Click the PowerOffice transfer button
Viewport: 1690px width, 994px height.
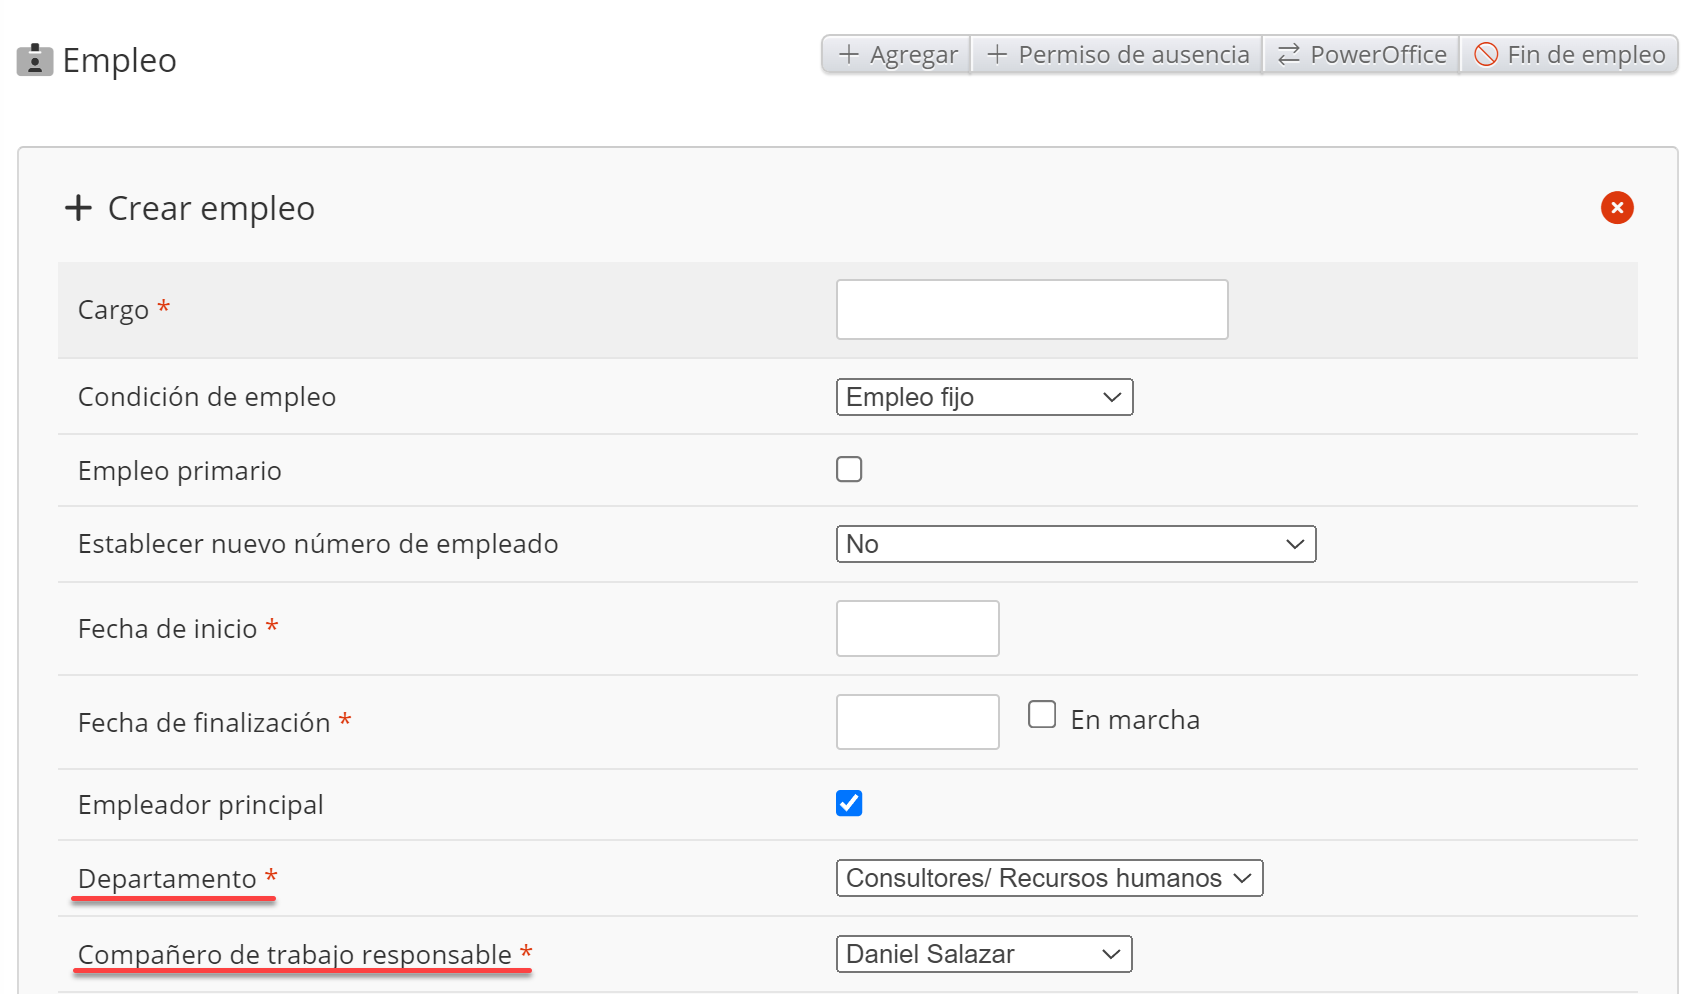(x=1361, y=55)
